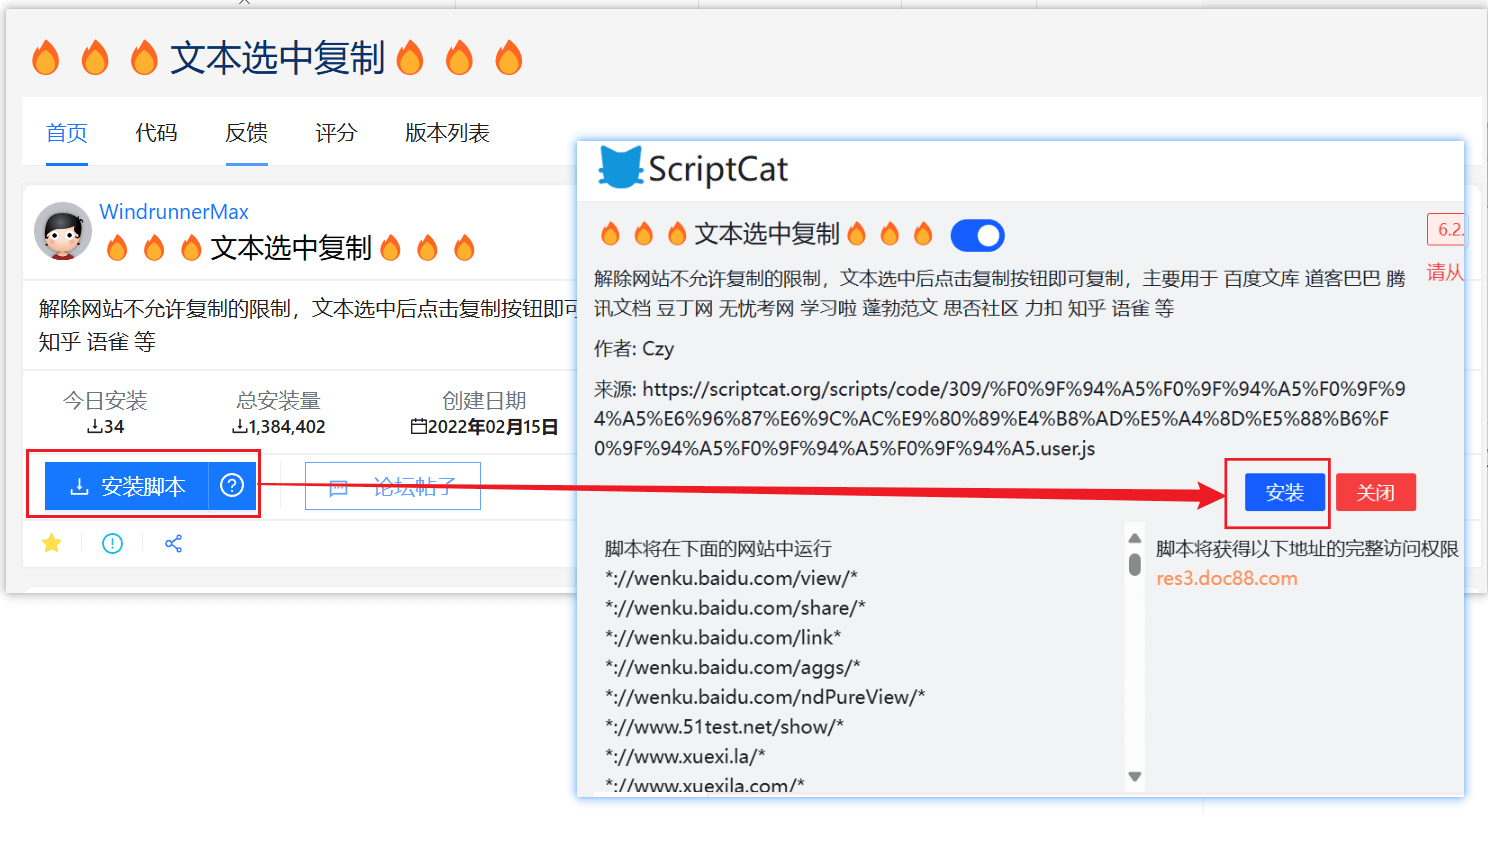
Task: Click the exclamation report icon
Action: pyautogui.click(x=111, y=543)
